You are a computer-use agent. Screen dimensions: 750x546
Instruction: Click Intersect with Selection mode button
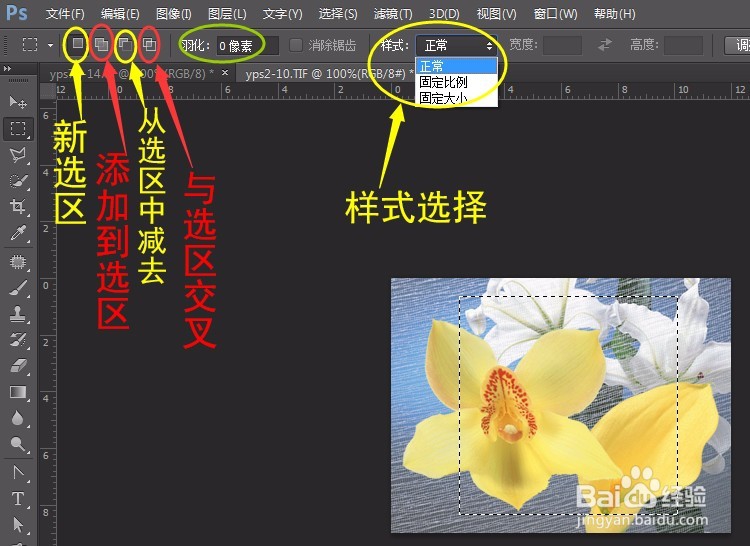click(149, 45)
